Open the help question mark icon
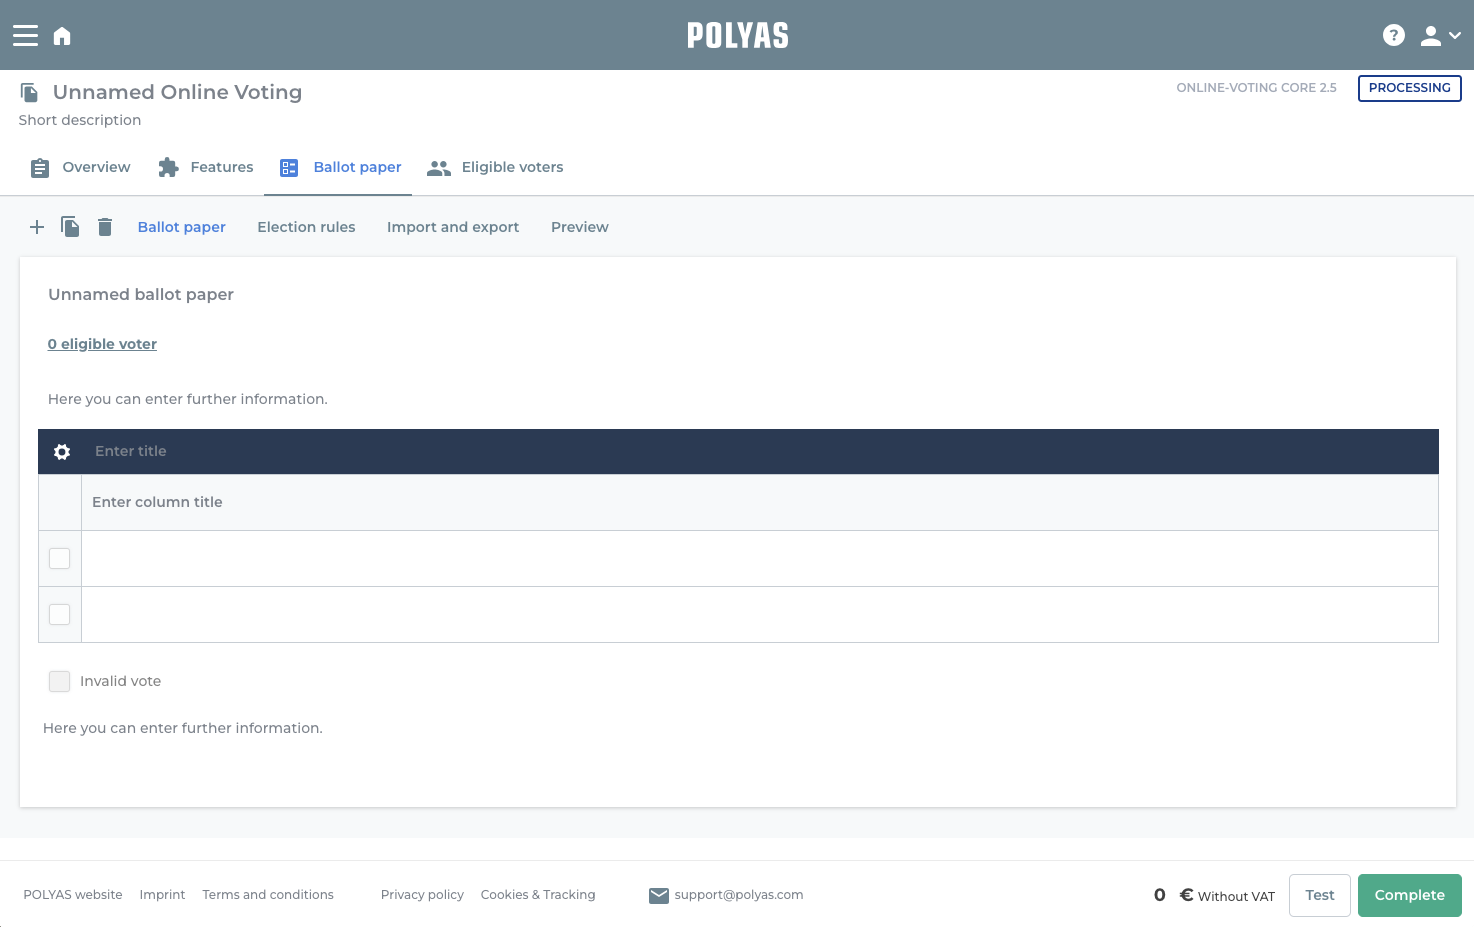Image resolution: width=1474 pixels, height=927 pixels. pos(1393,36)
